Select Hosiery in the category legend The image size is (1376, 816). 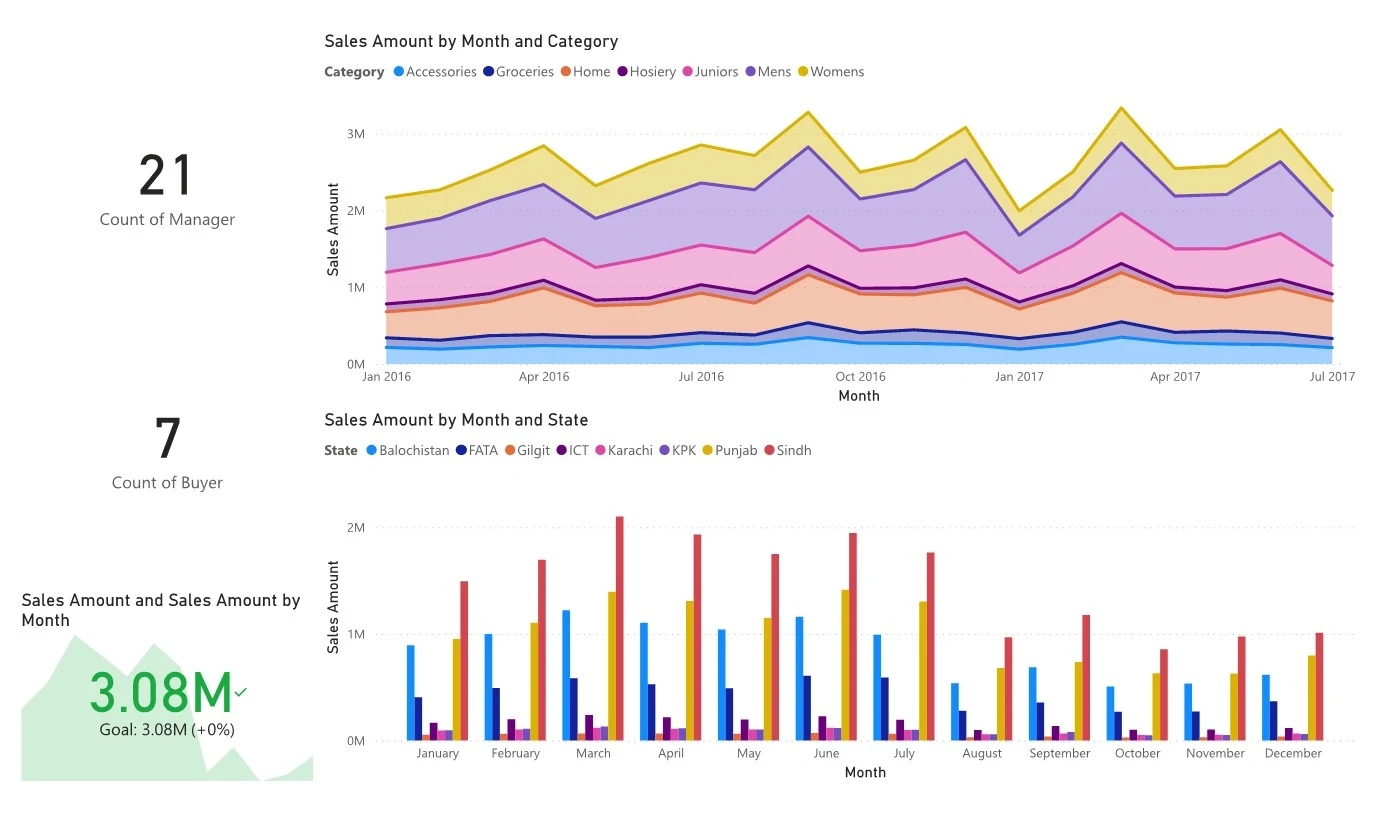click(622, 72)
